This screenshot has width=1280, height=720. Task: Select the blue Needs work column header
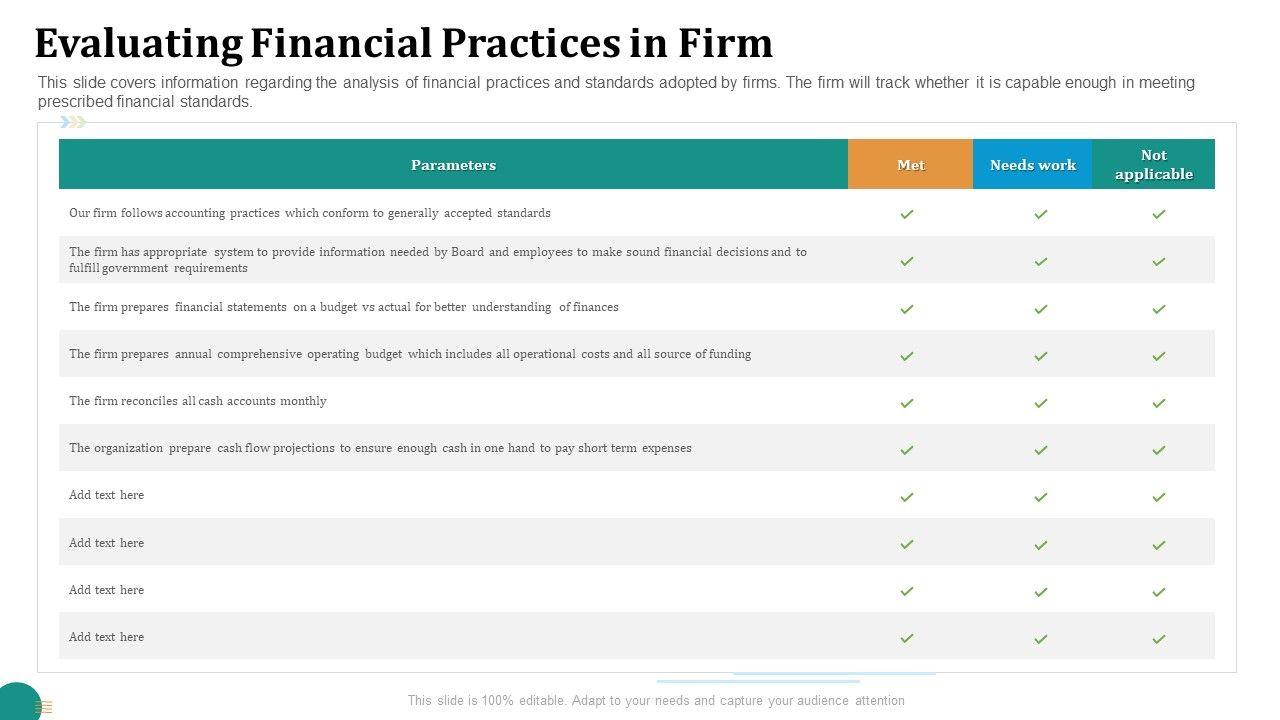1032,165
